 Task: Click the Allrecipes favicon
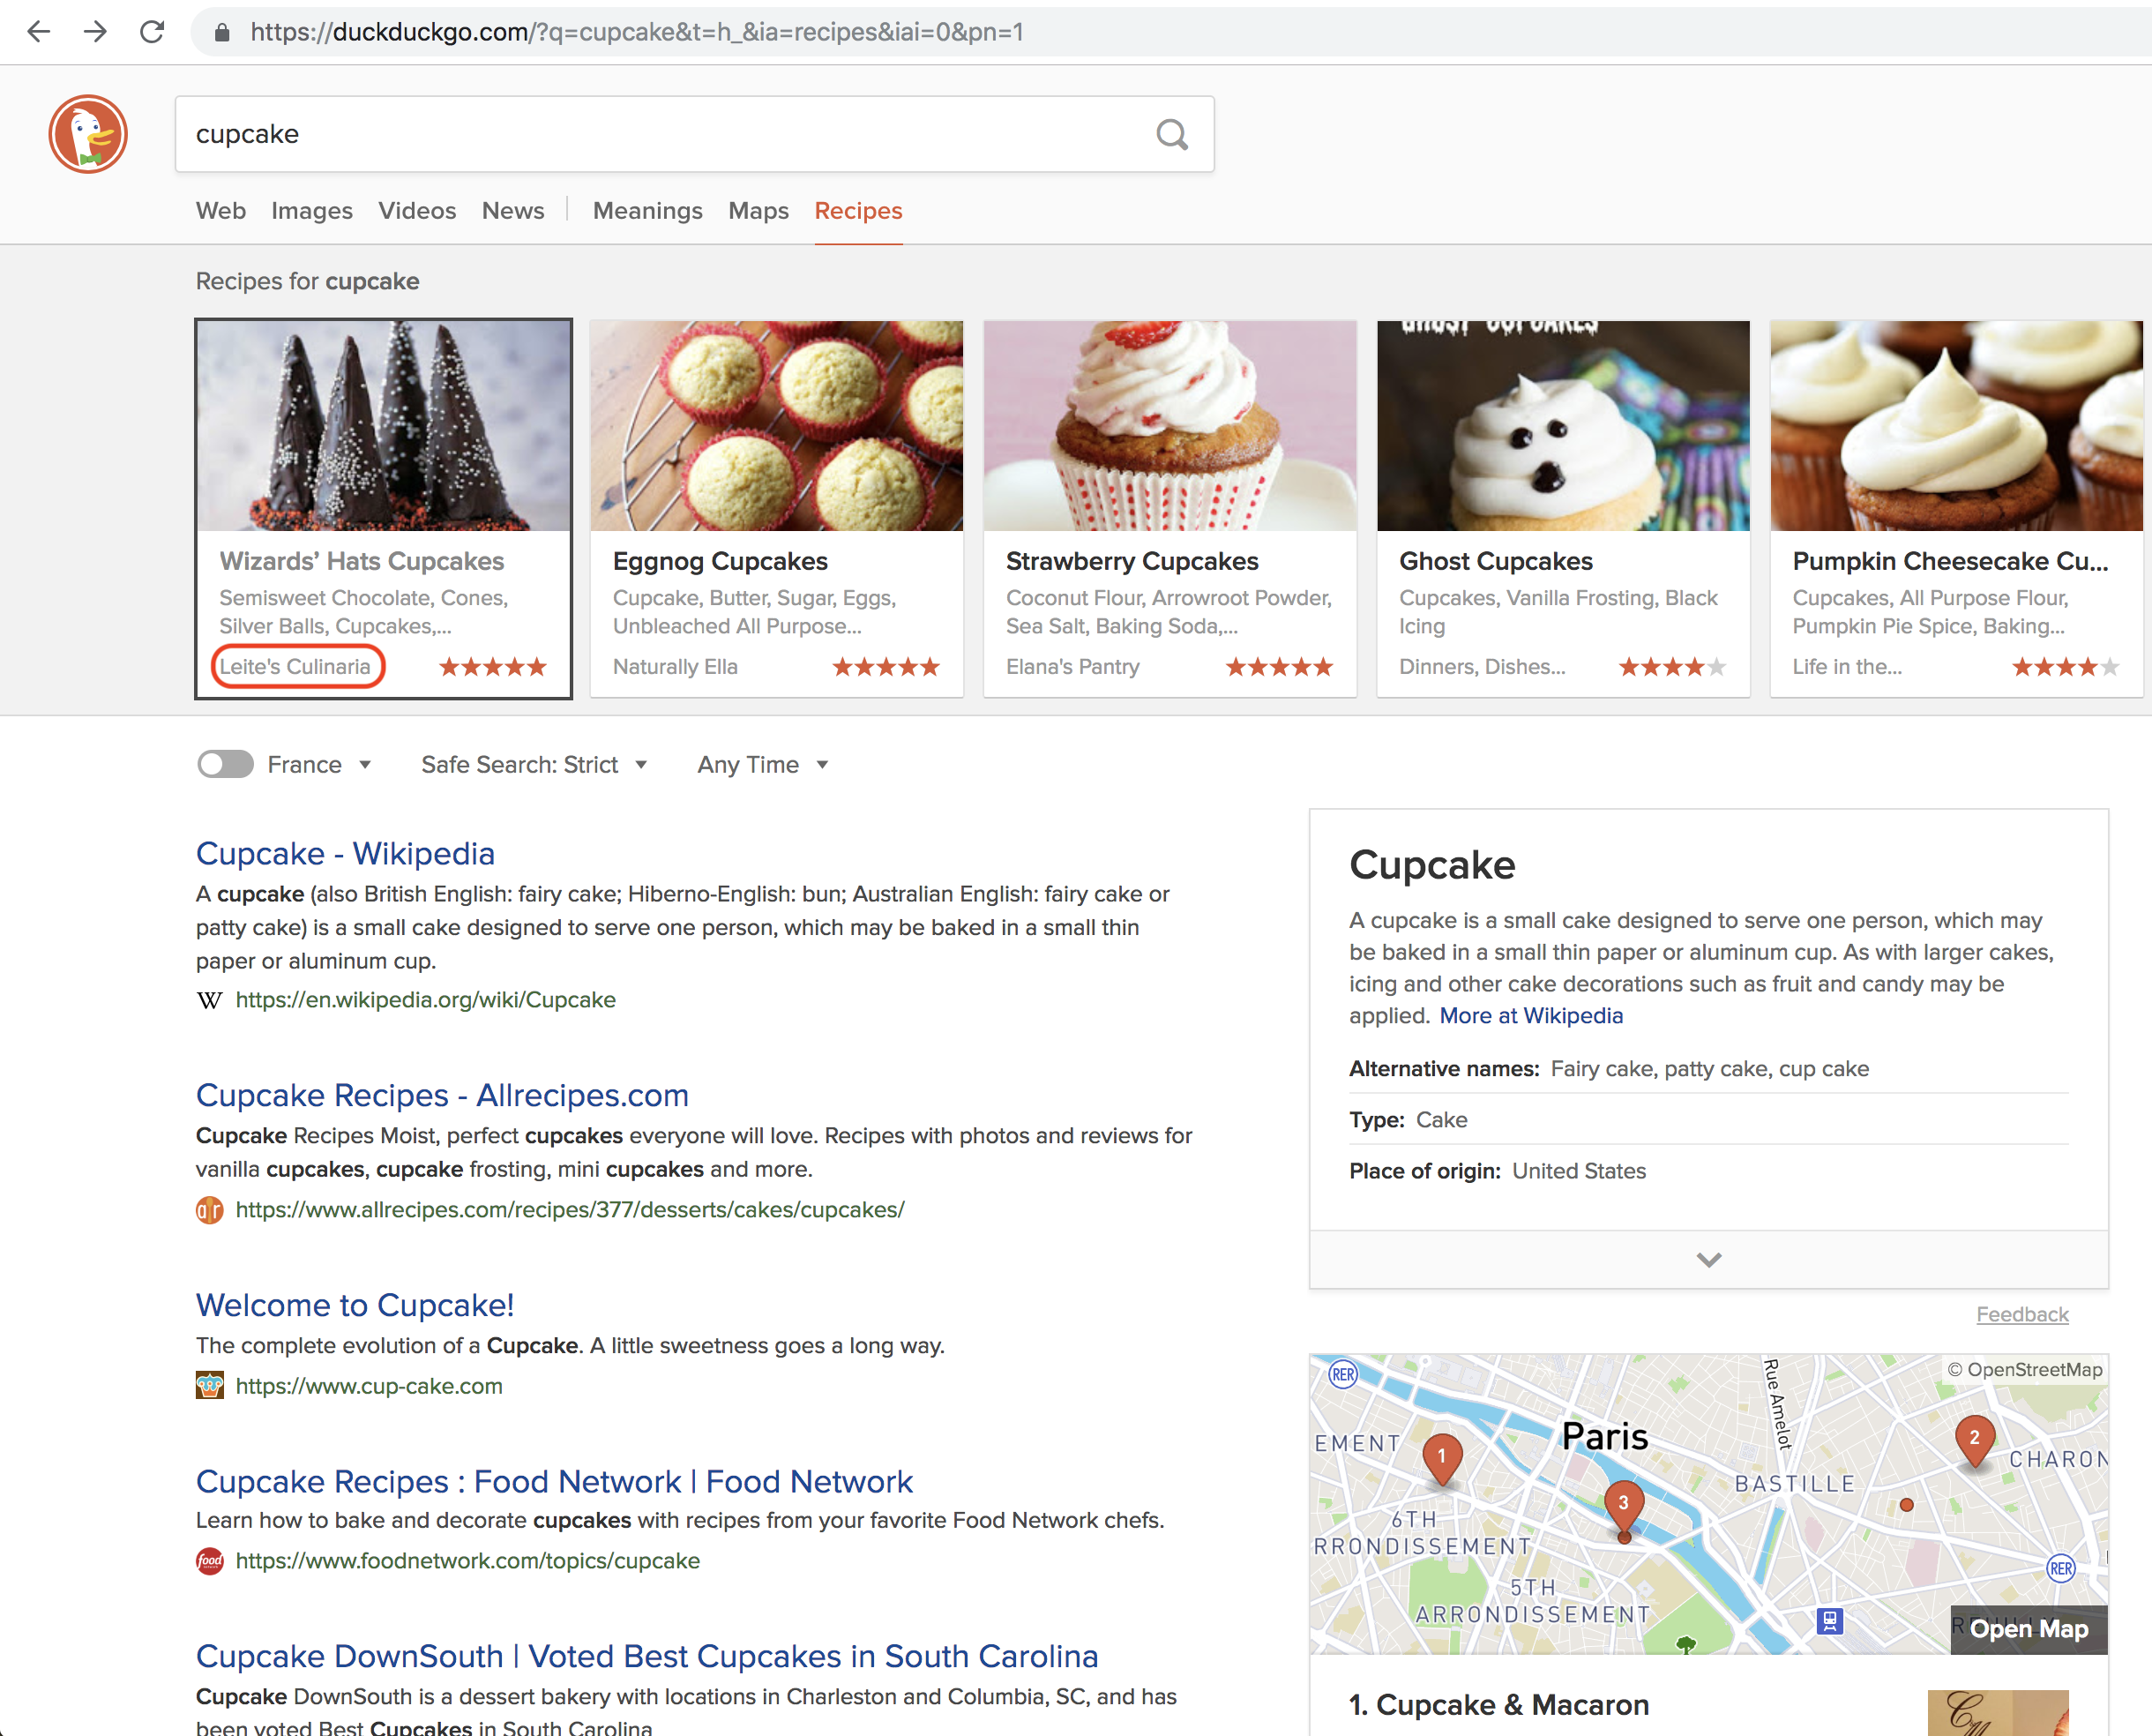point(209,1210)
